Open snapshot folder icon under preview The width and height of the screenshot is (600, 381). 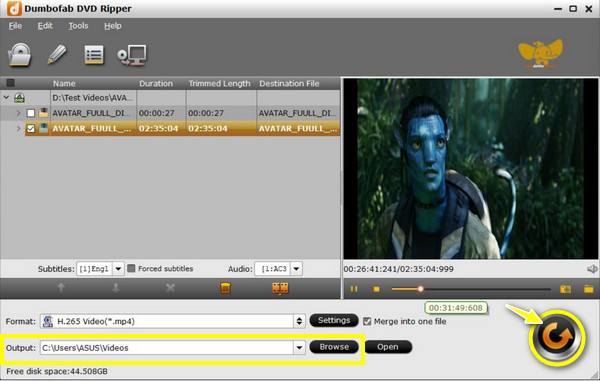(x=589, y=289)
